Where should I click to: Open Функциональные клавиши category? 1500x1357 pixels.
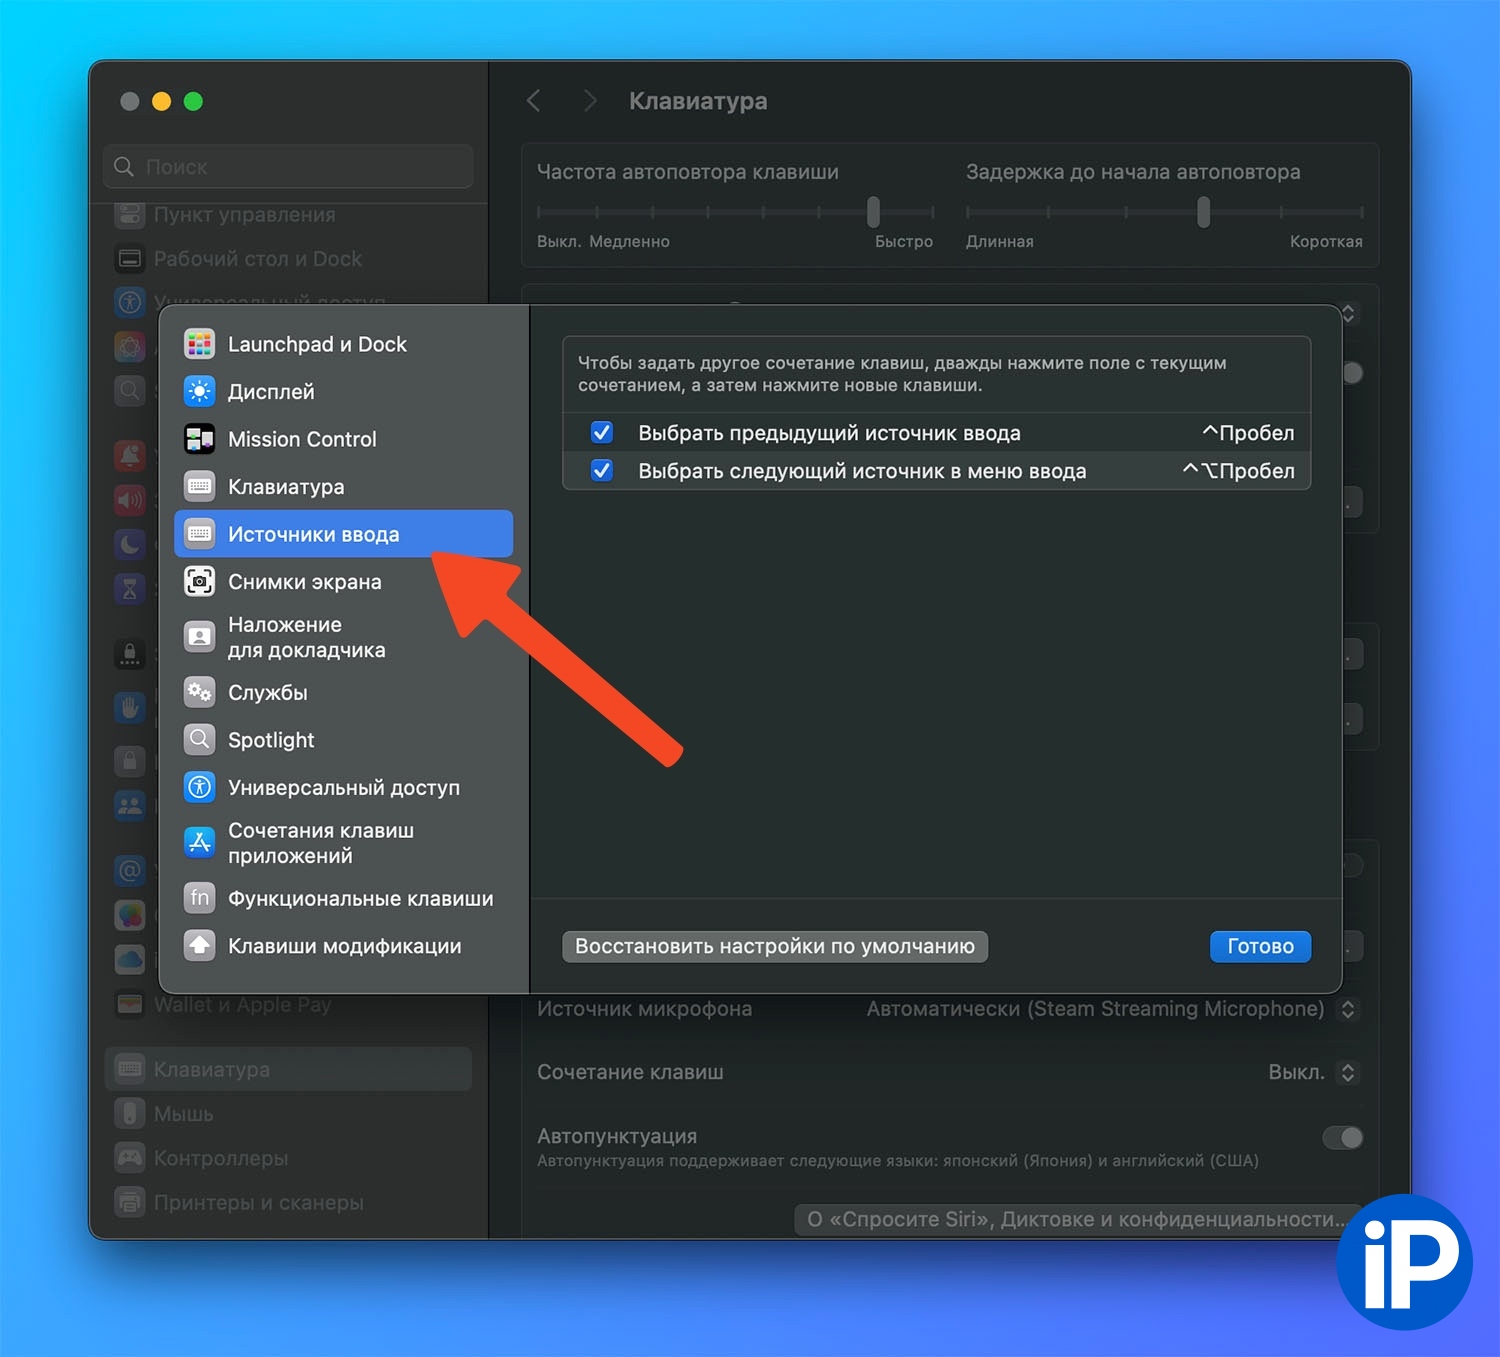343,898
